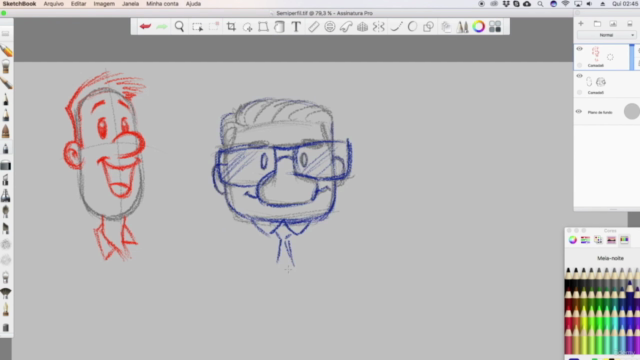Switch to color sliders tab in Cores
Viewport: 640px width, 360px height.
(x=585, y=240)
